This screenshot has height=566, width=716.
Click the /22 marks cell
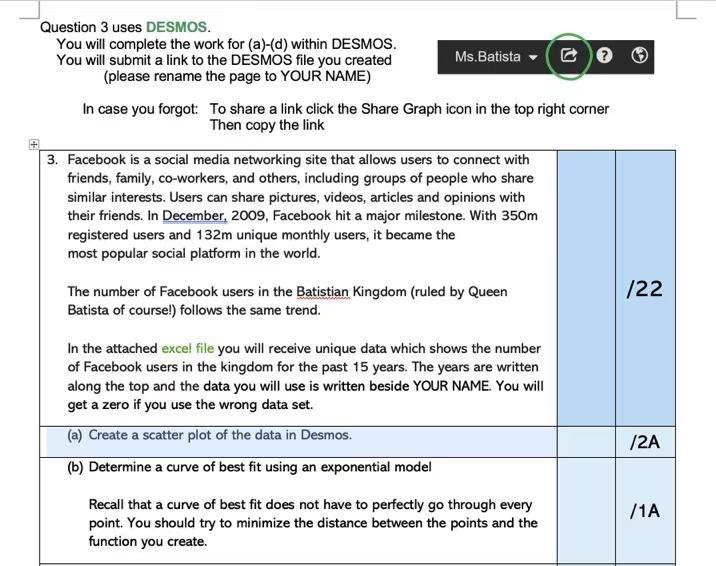645,289
